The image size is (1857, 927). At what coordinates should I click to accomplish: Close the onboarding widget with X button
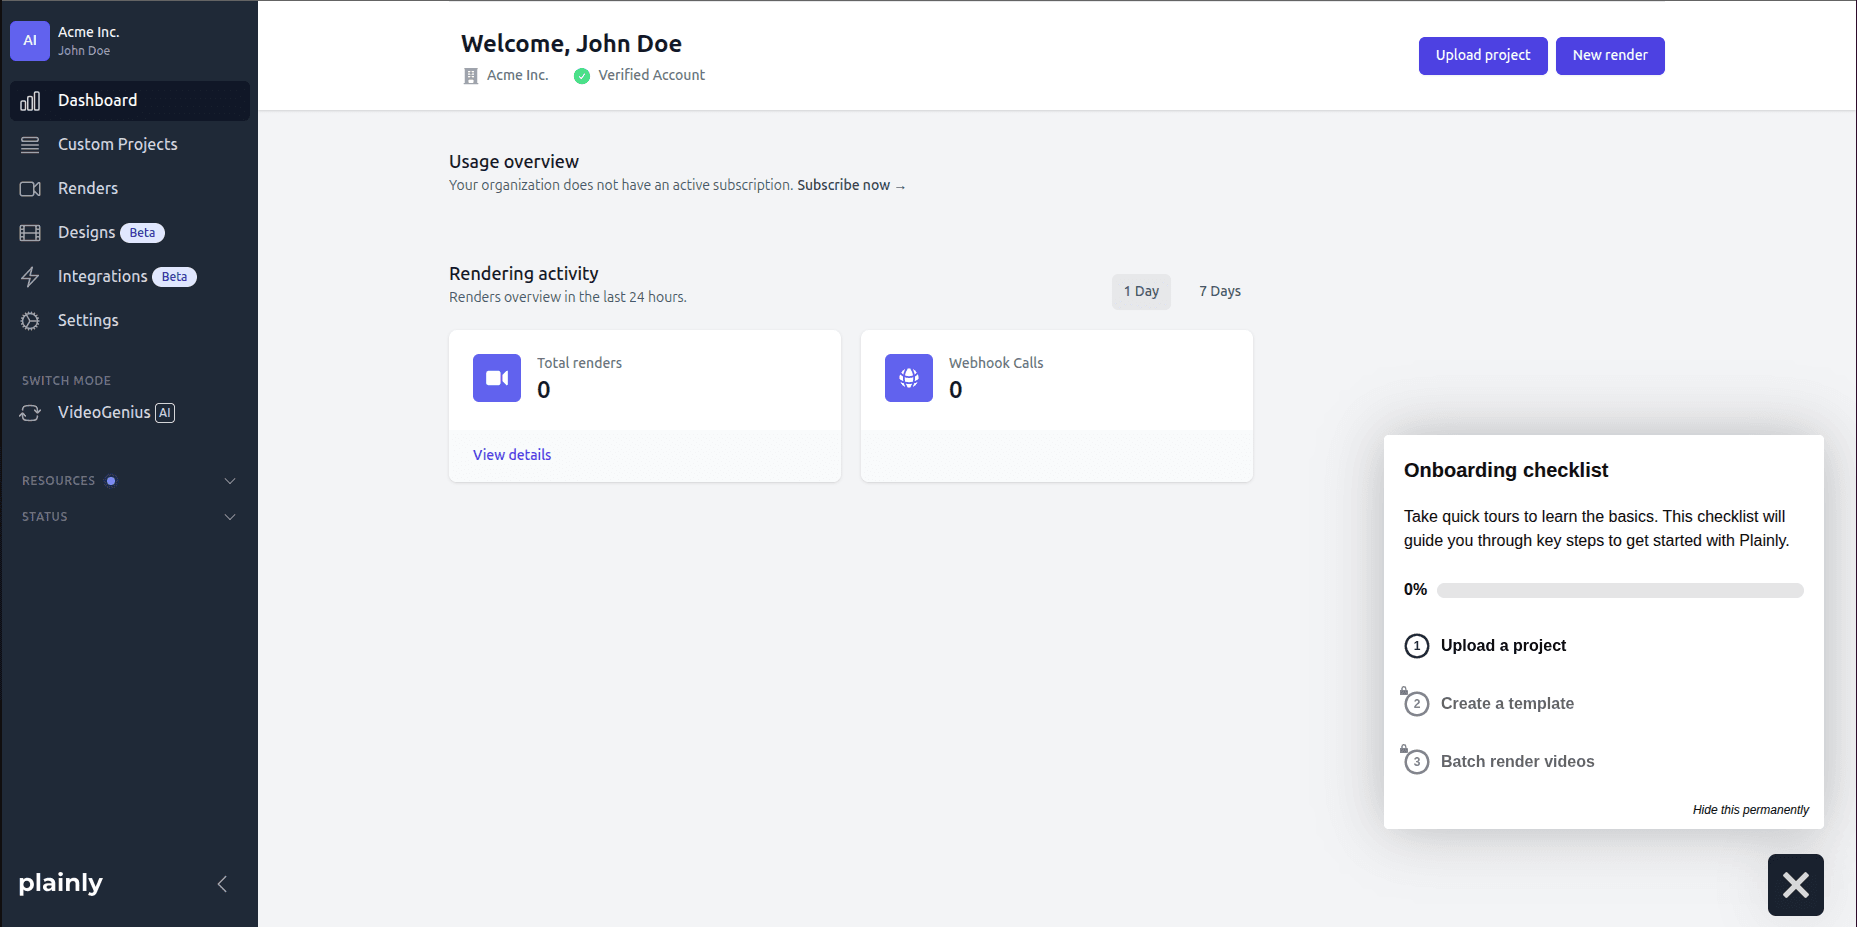click(1795, 885)
